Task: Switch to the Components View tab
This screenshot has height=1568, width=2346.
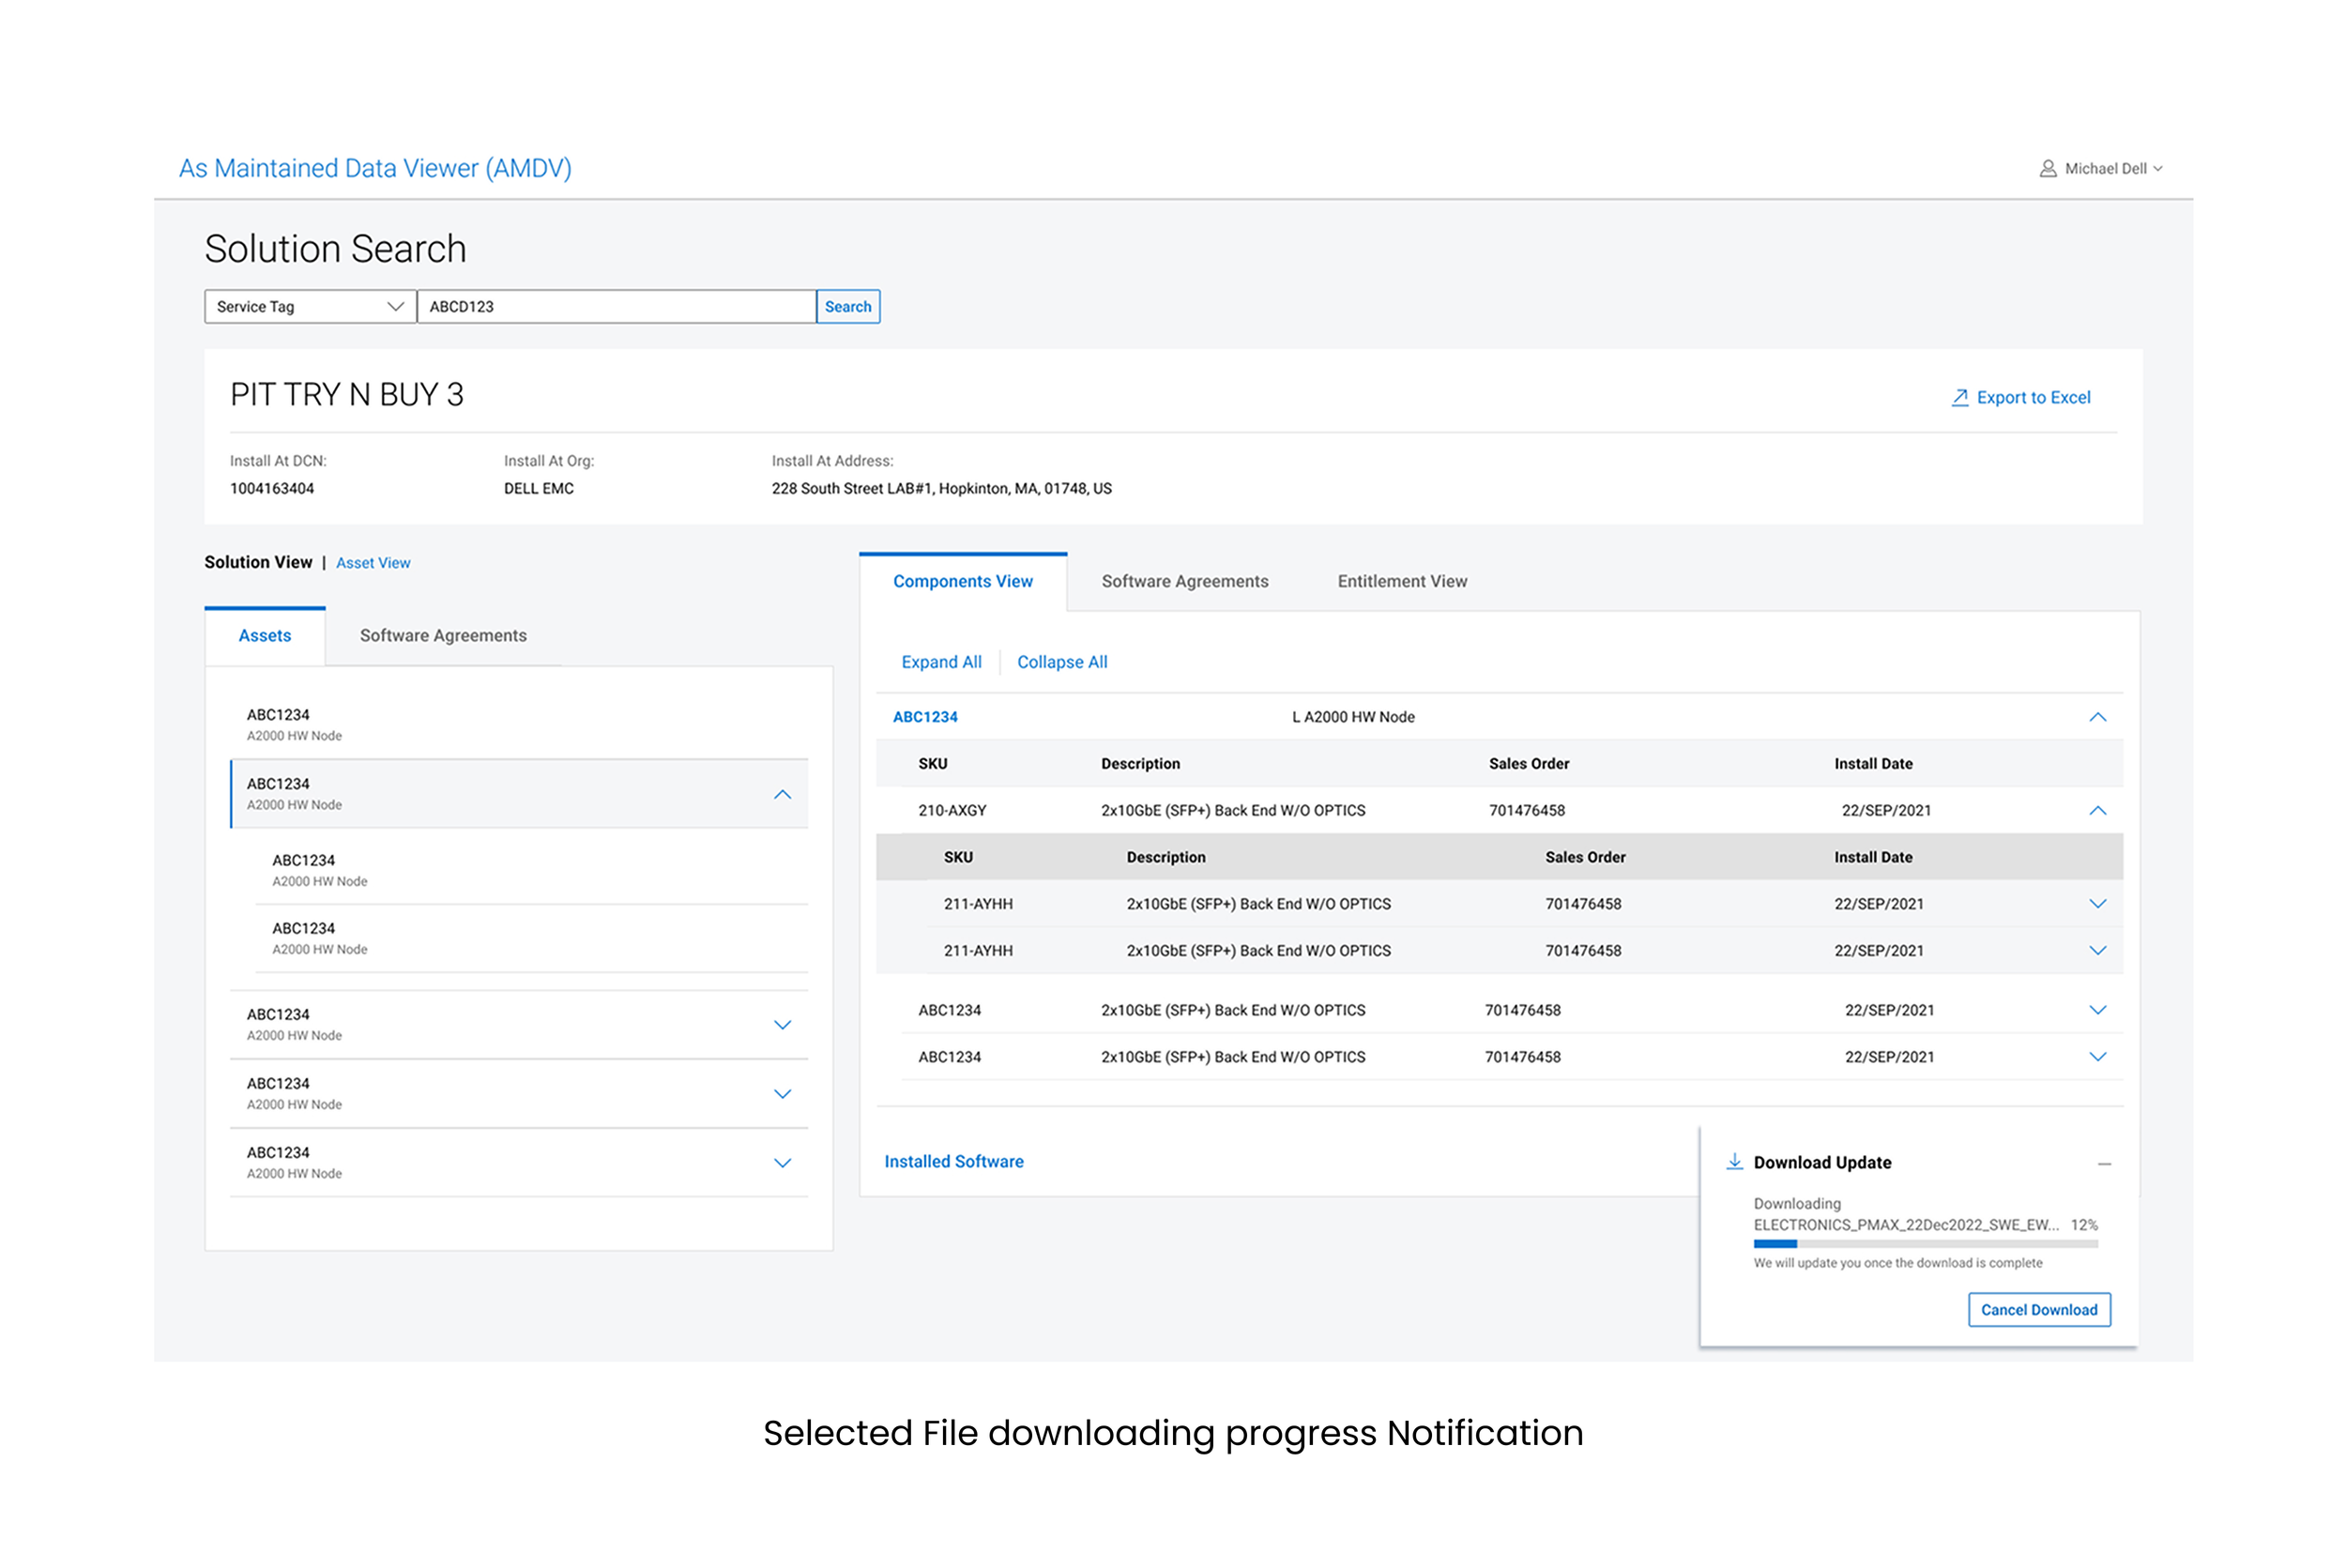Action: [x=963, y=582]
